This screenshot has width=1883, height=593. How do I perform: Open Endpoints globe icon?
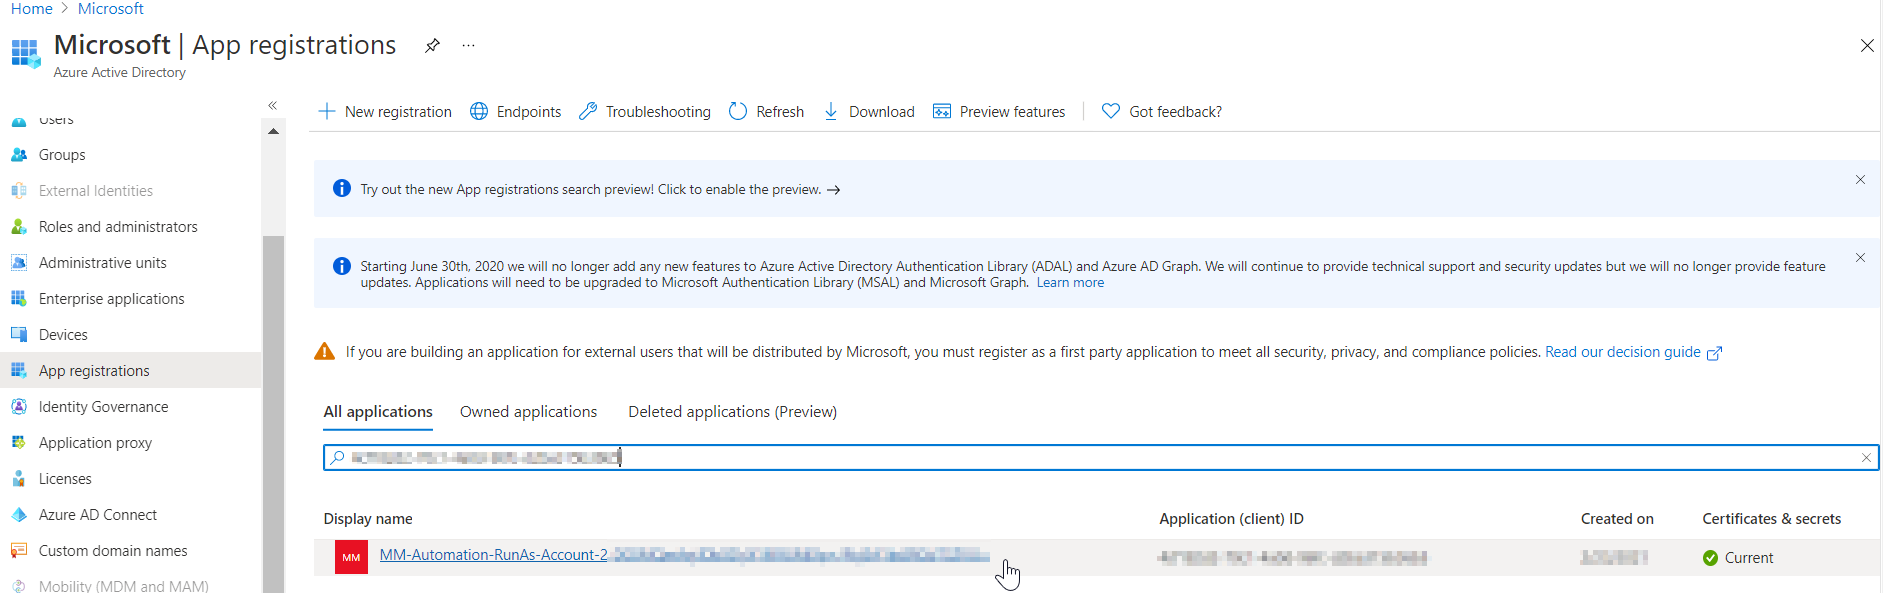point(479,111)
